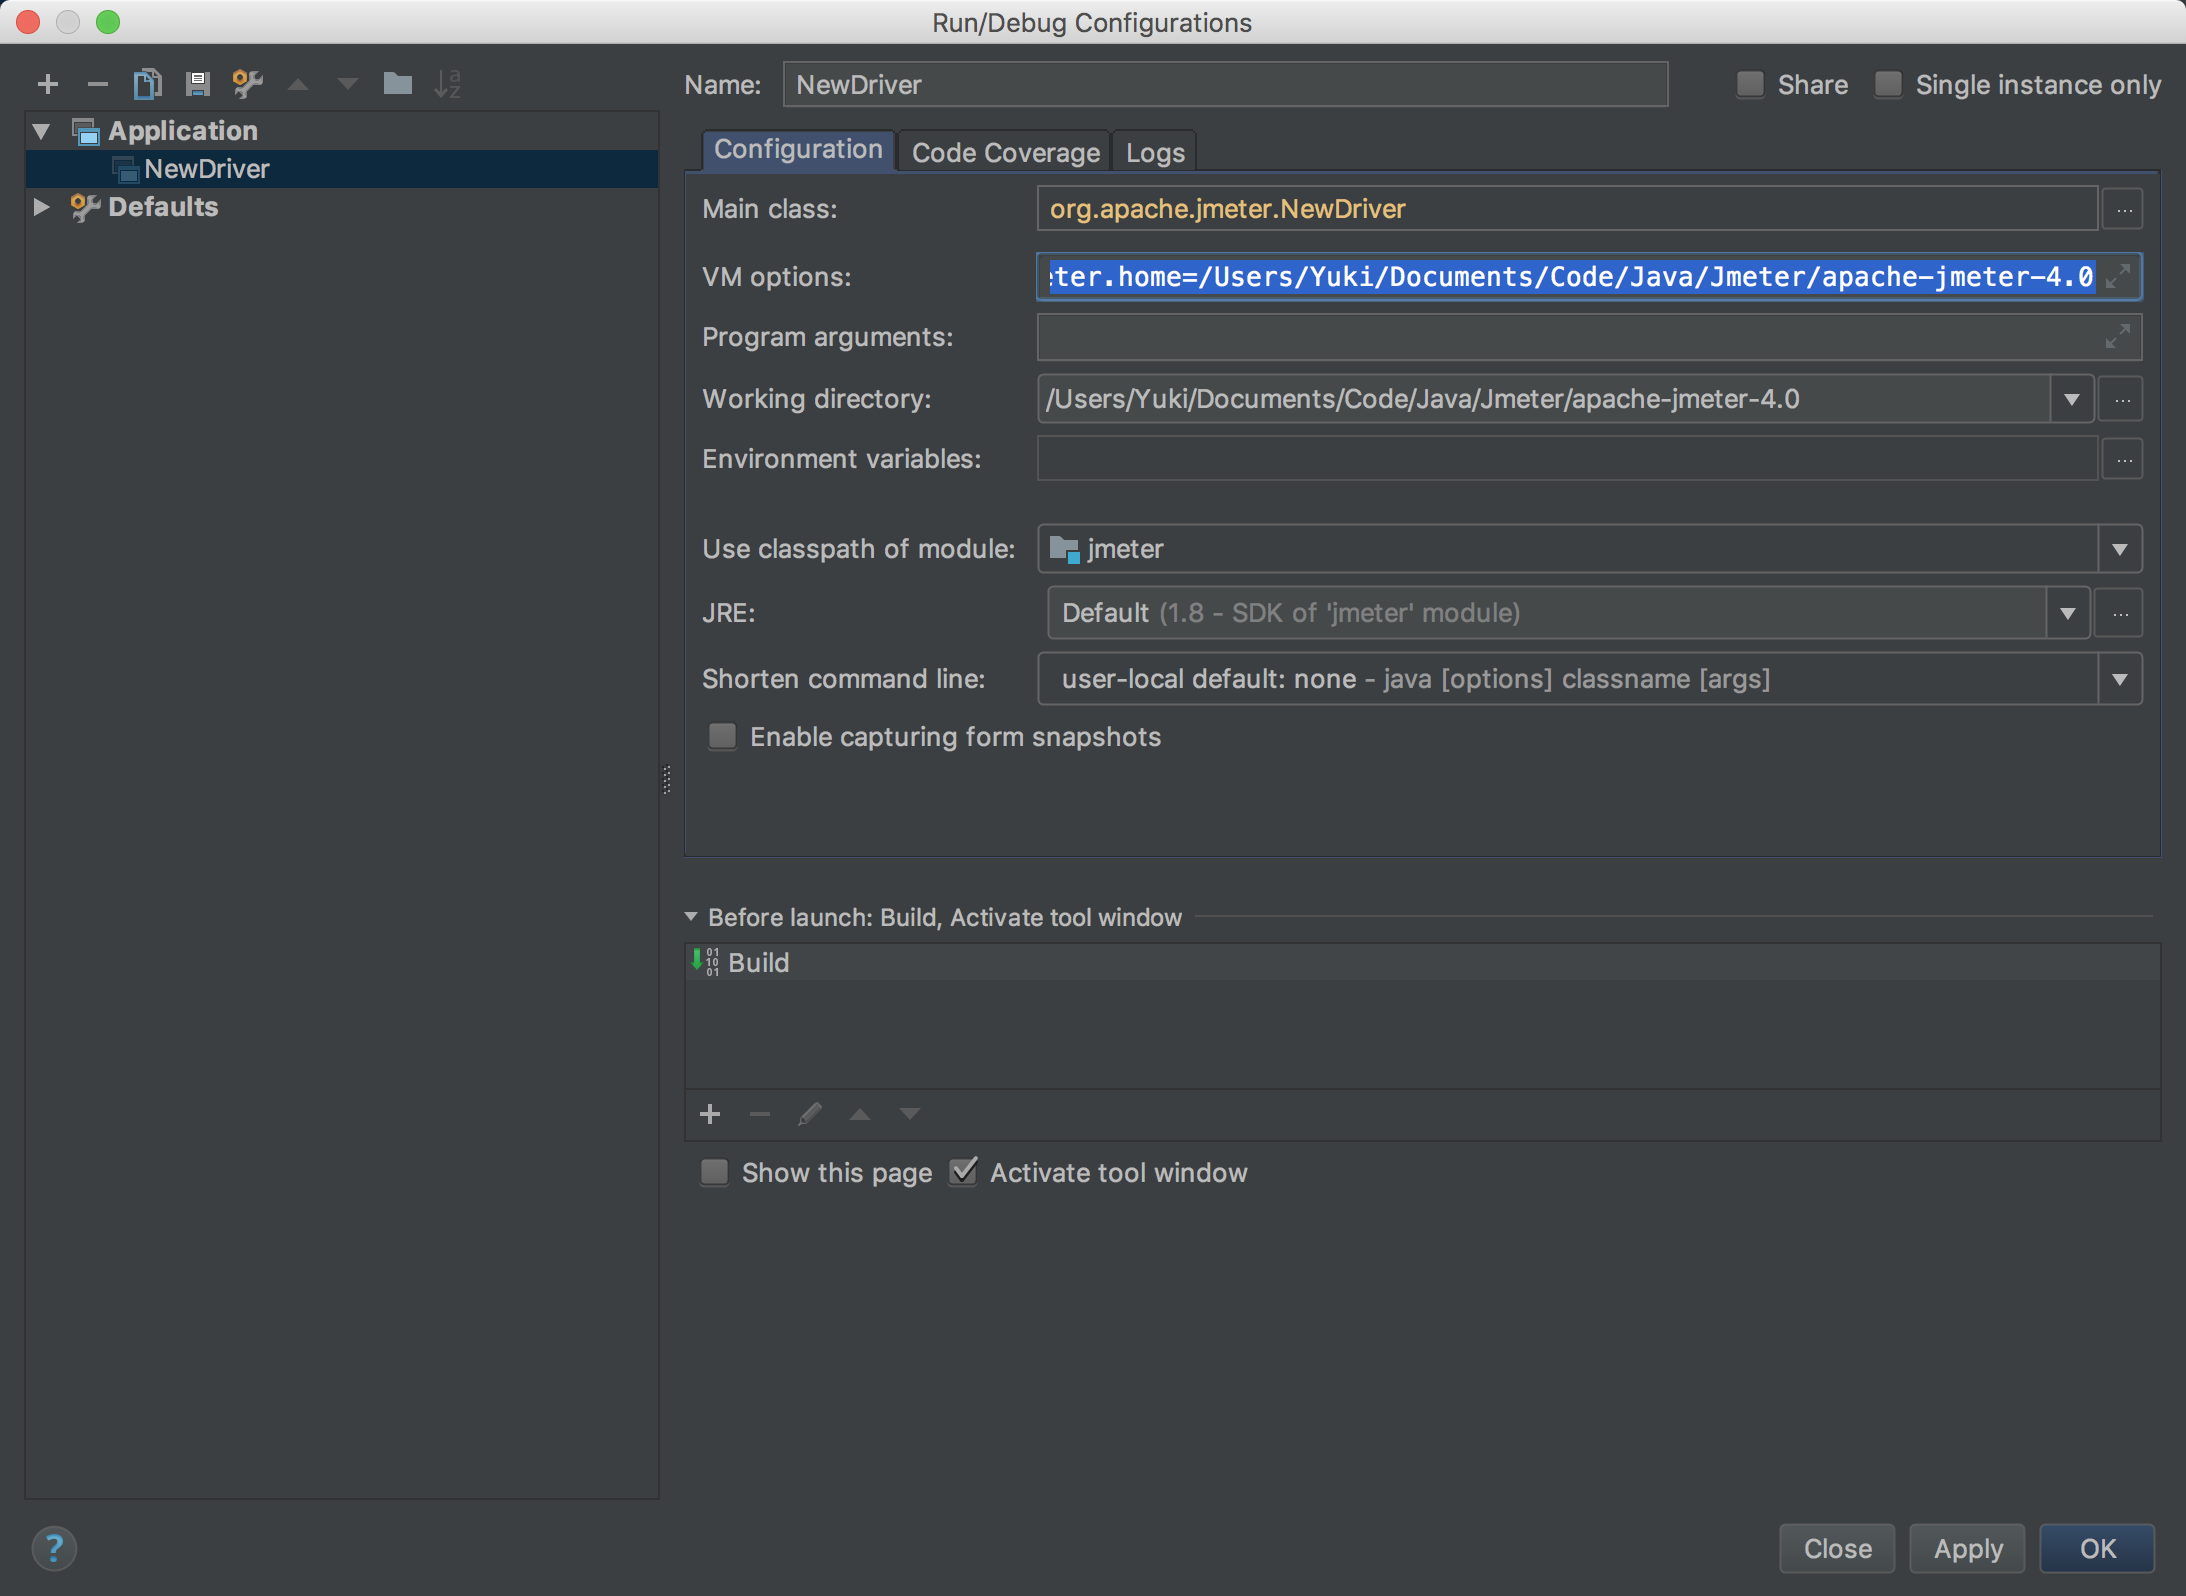Image resolution: width=2186 pixels, height=1596 pixels.
Task: Browse for Main class
Action: point(2123,210)
